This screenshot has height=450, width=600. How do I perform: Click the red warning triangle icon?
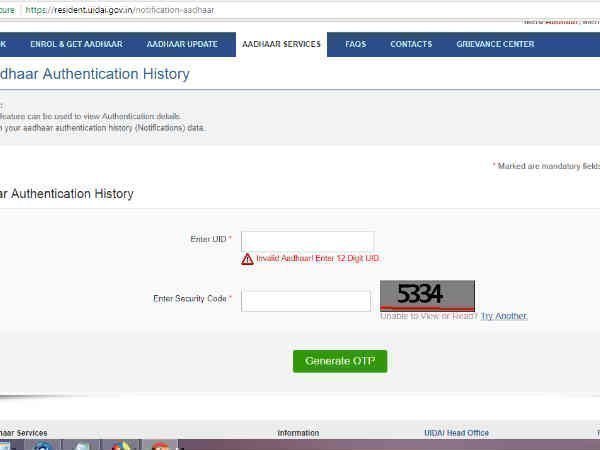click(x=247, y=259)
